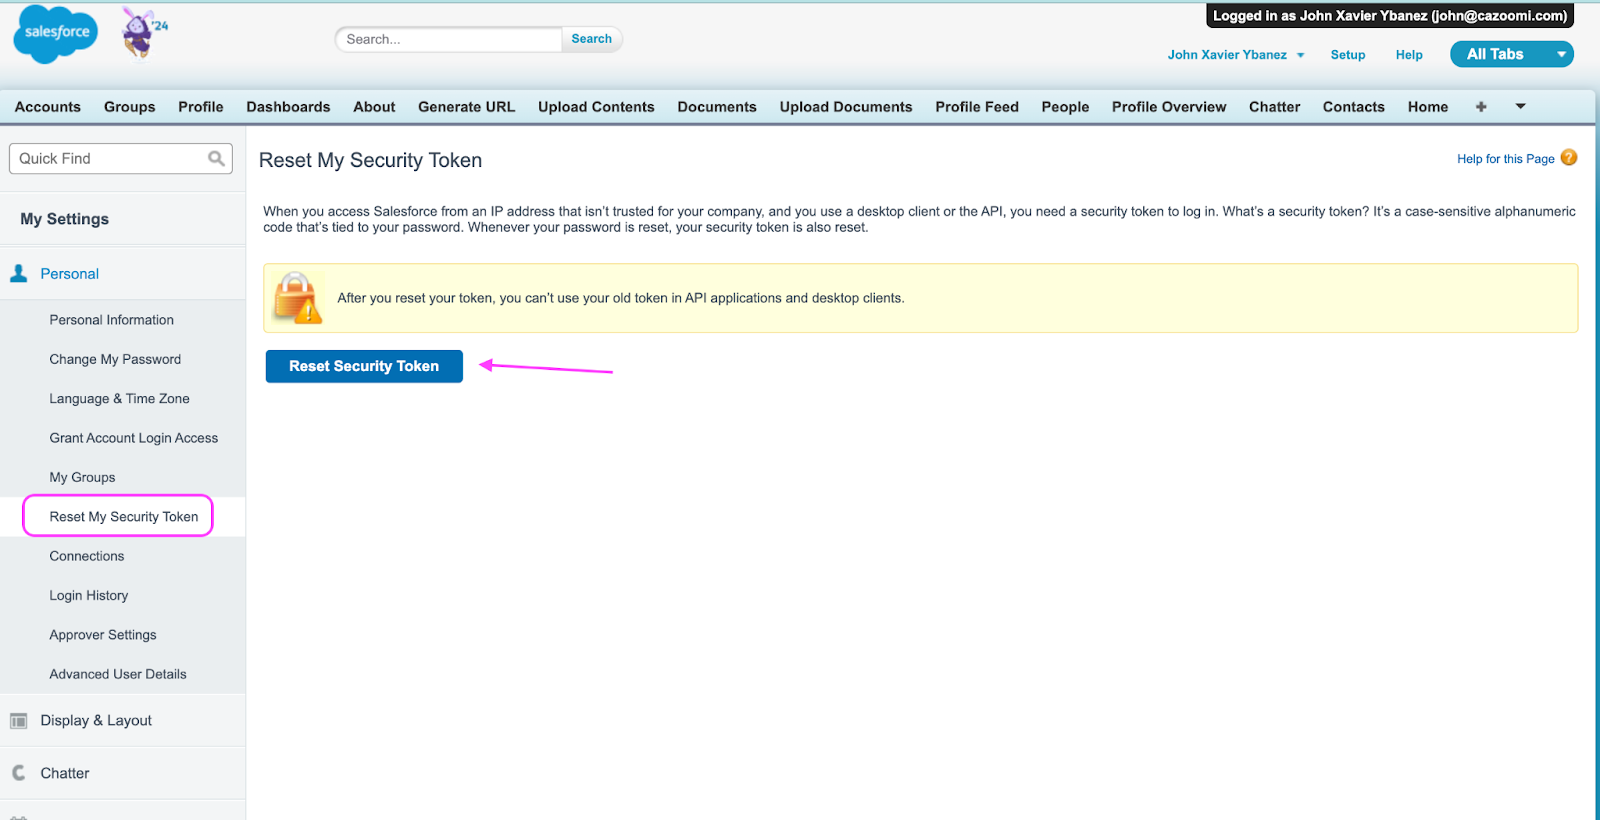Open the Setup link
Screen dimensions: 1600x820
(1348, 55)
